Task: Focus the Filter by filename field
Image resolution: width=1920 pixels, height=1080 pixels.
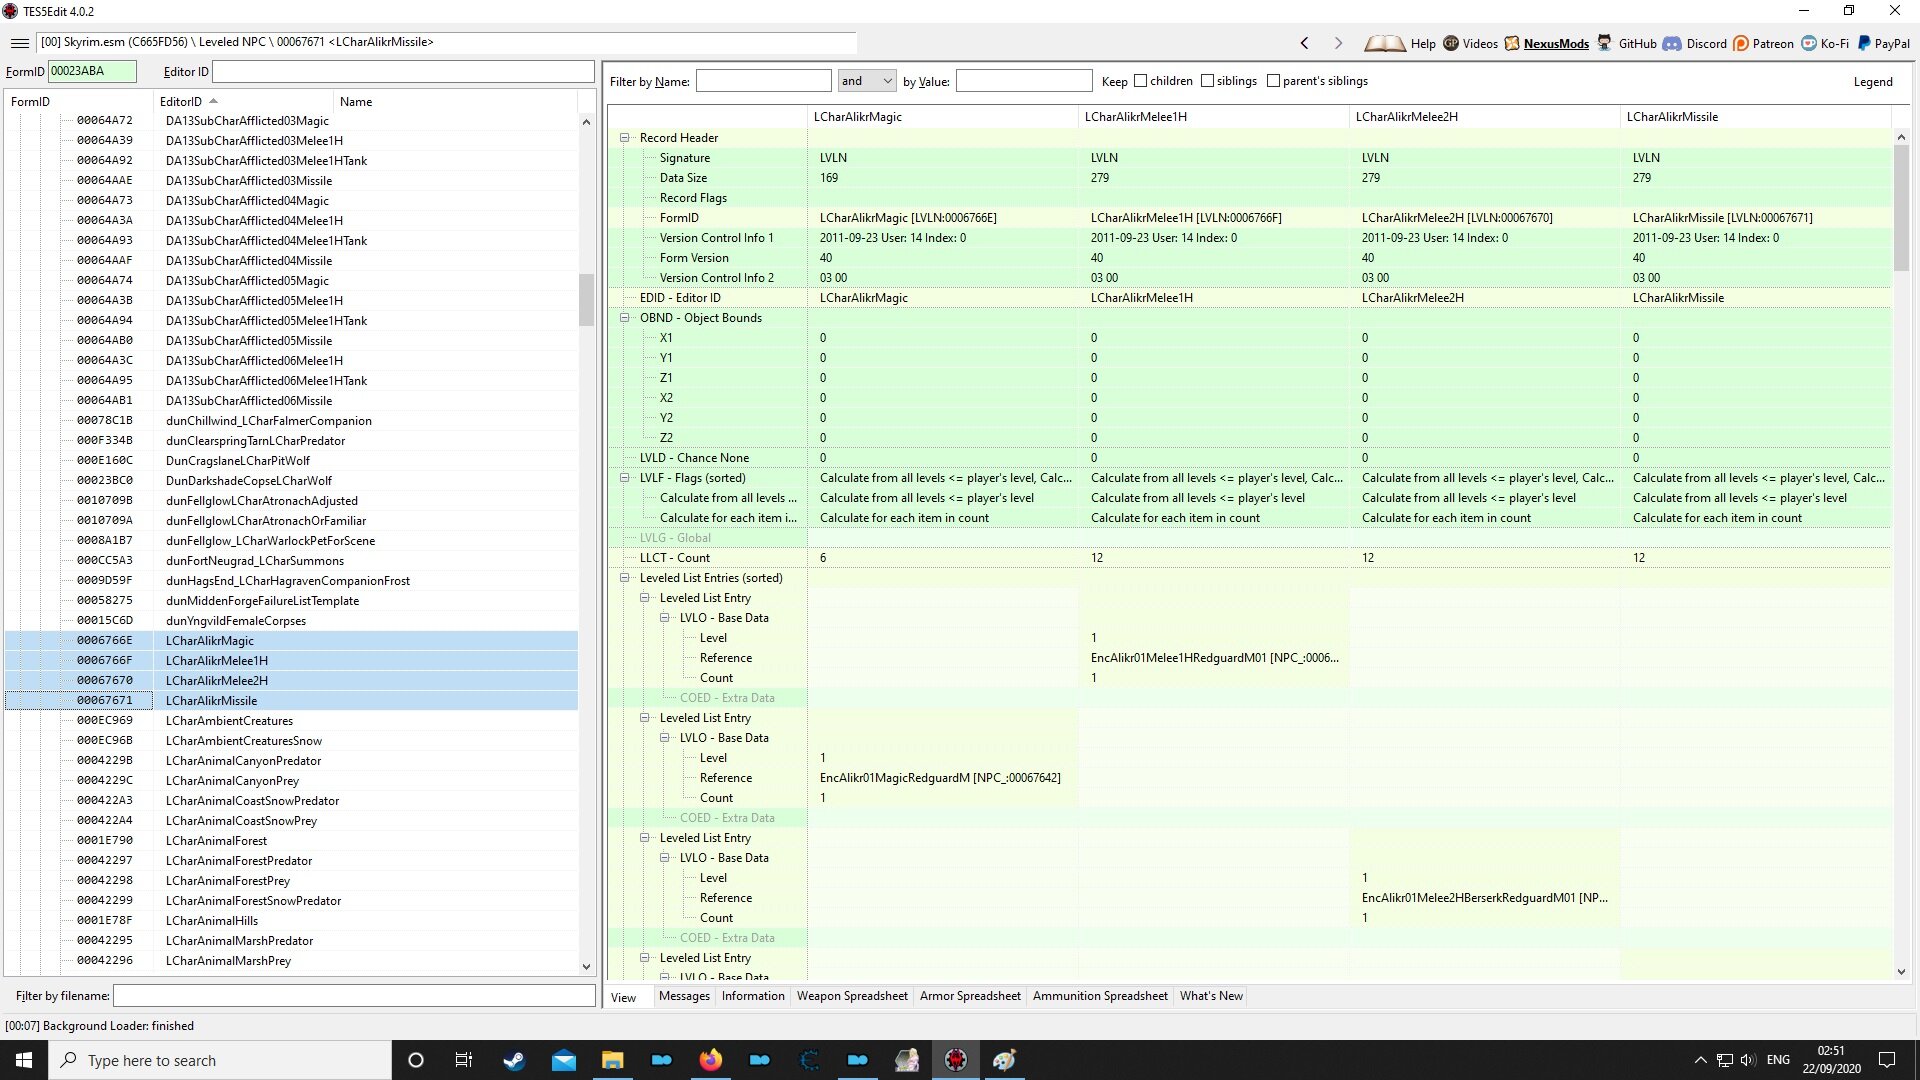Action: point(354,996)
